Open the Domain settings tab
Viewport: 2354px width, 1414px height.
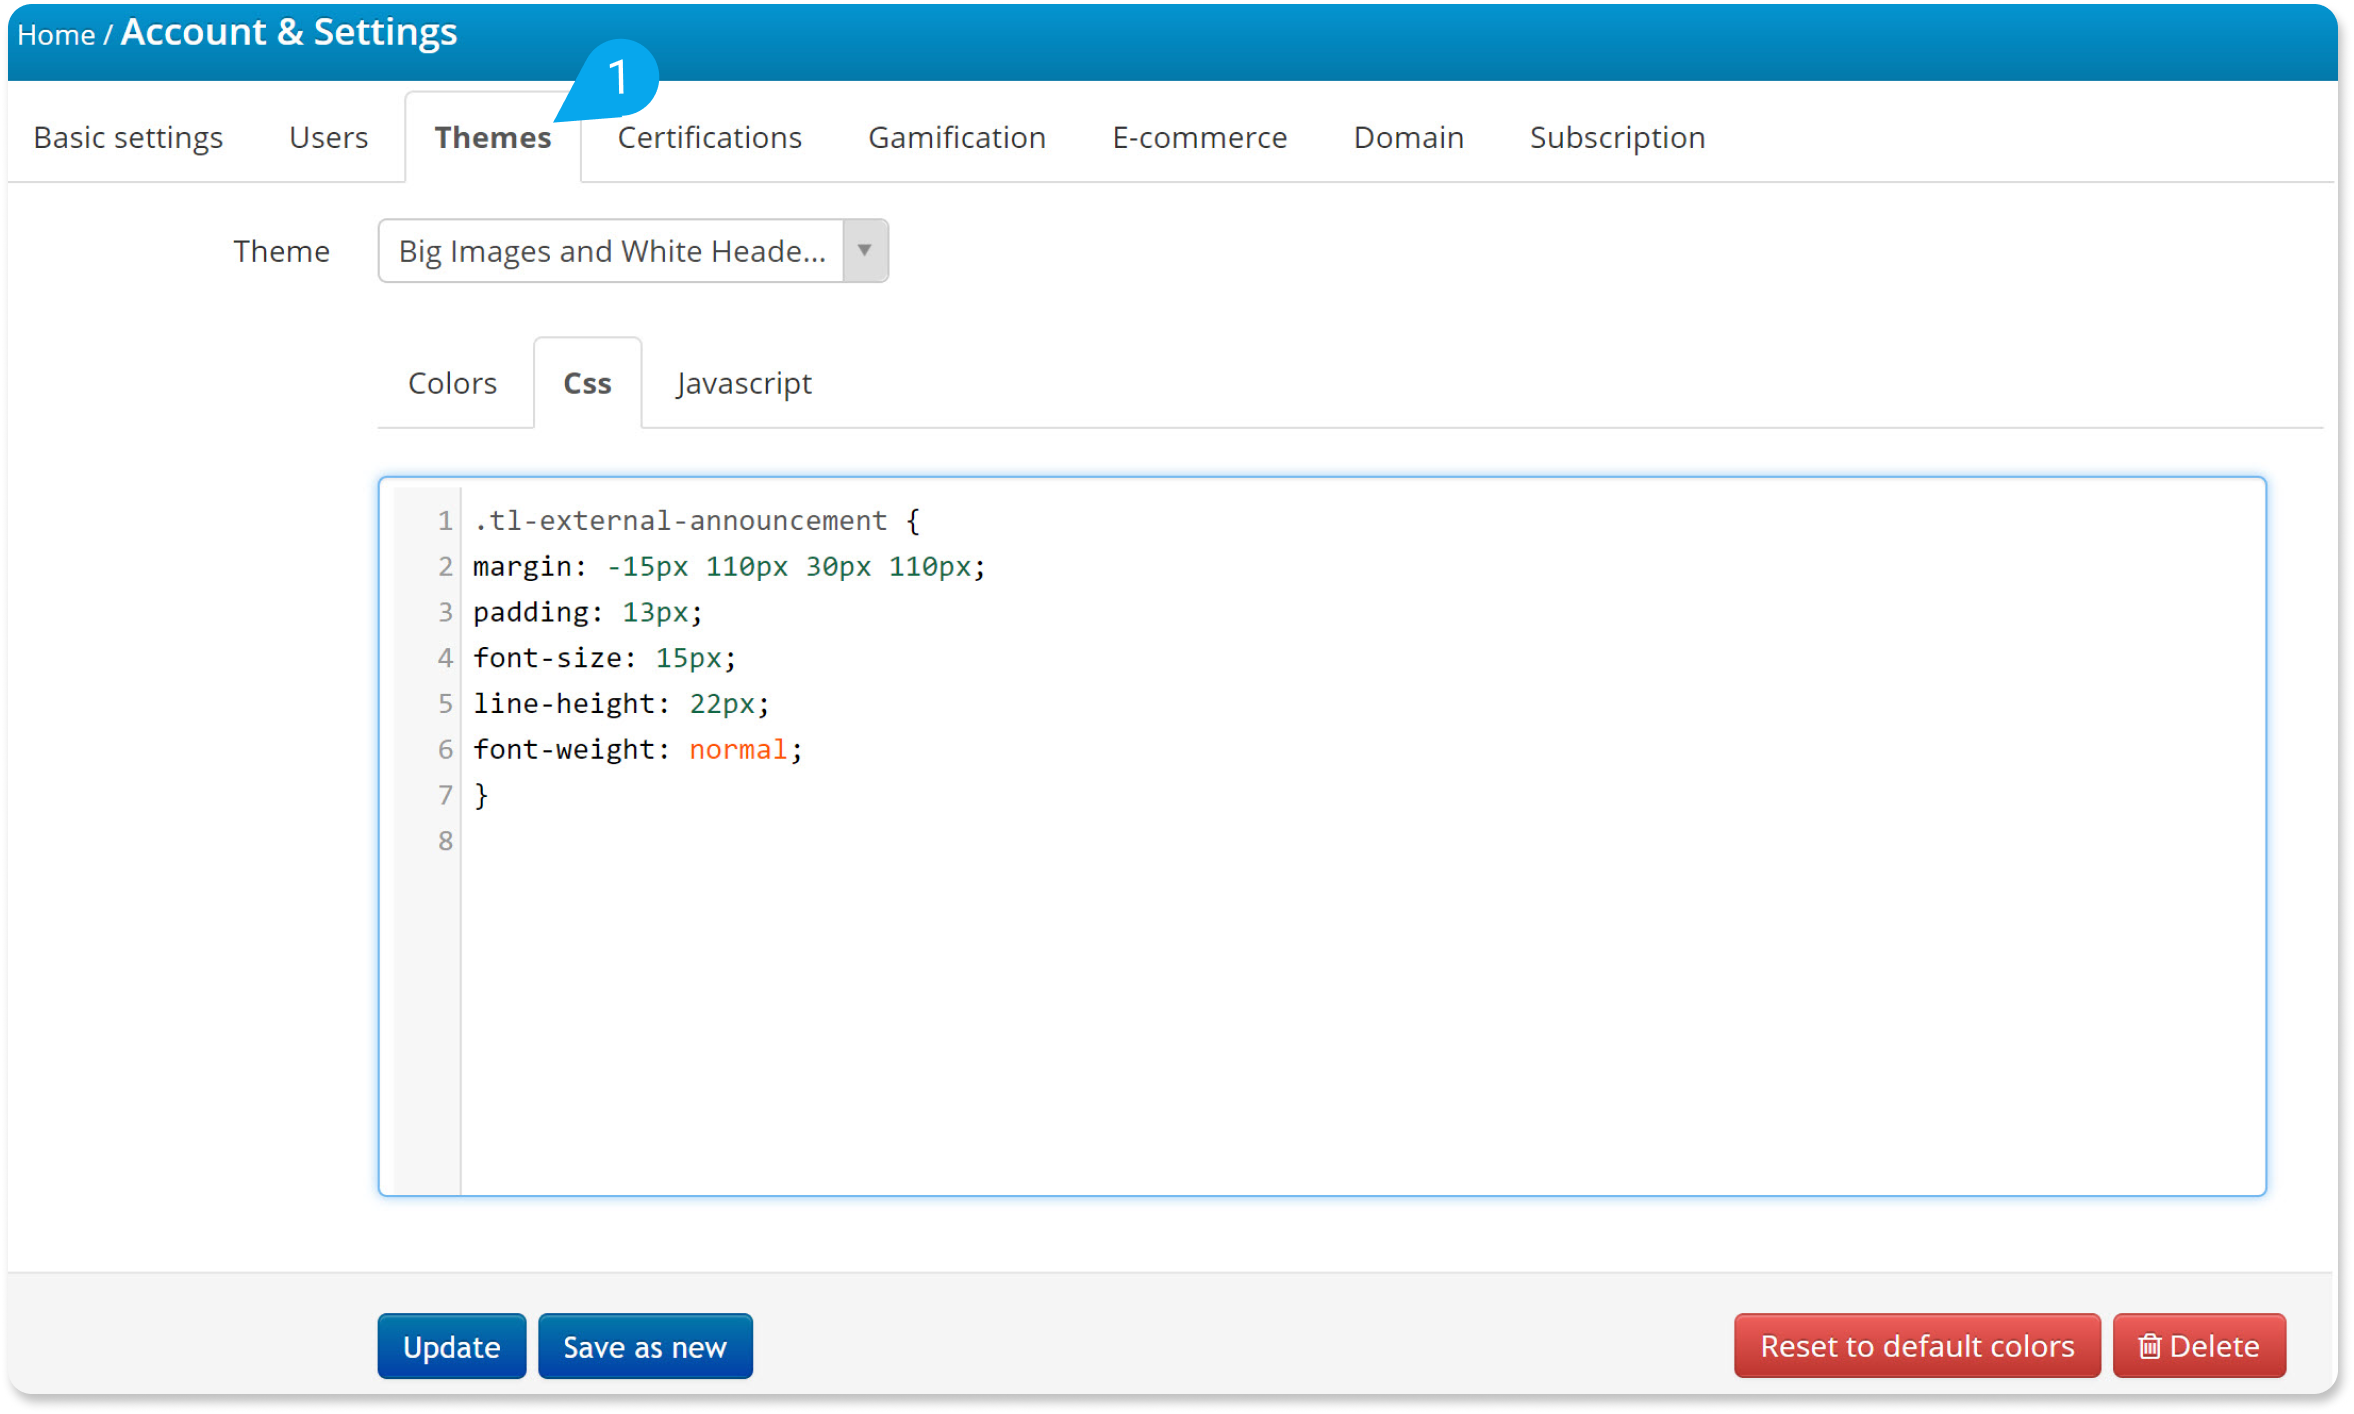coord(1408,137)
